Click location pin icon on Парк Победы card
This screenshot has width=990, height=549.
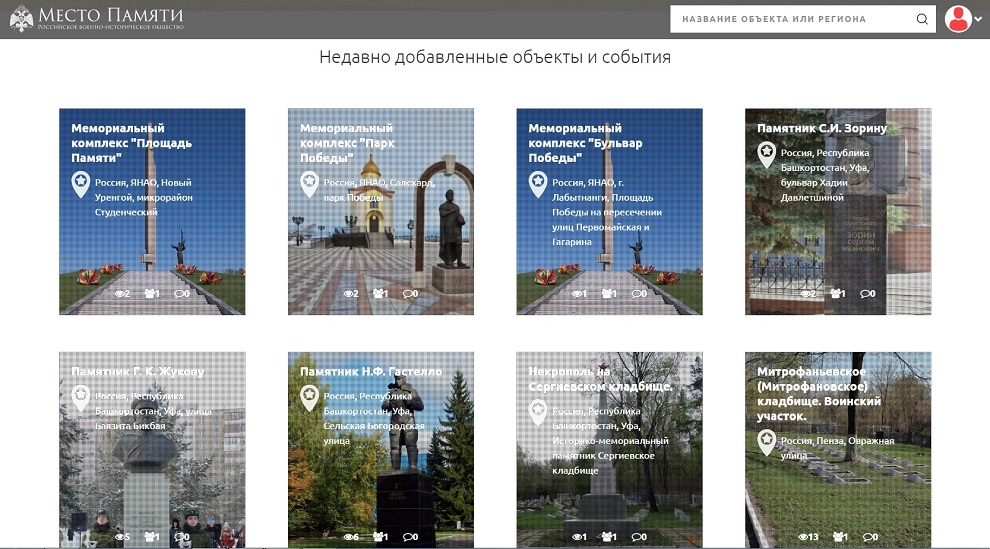(310, 184)
